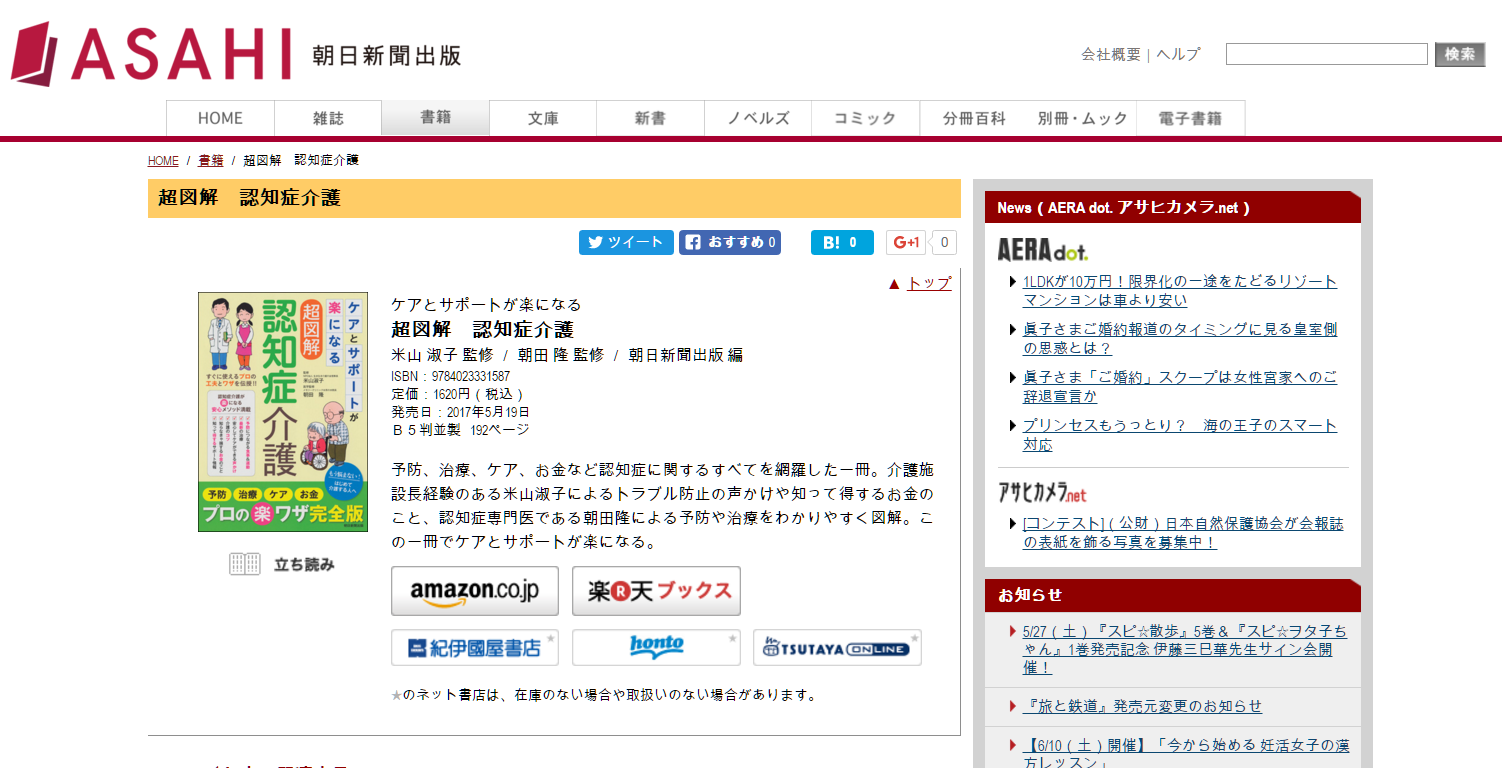The width and height of the screenshot is (1502, 768).
Task: Open the 5/27 スピ☆散歩 サイン会 notice
Action: (x=1185, y=649)
